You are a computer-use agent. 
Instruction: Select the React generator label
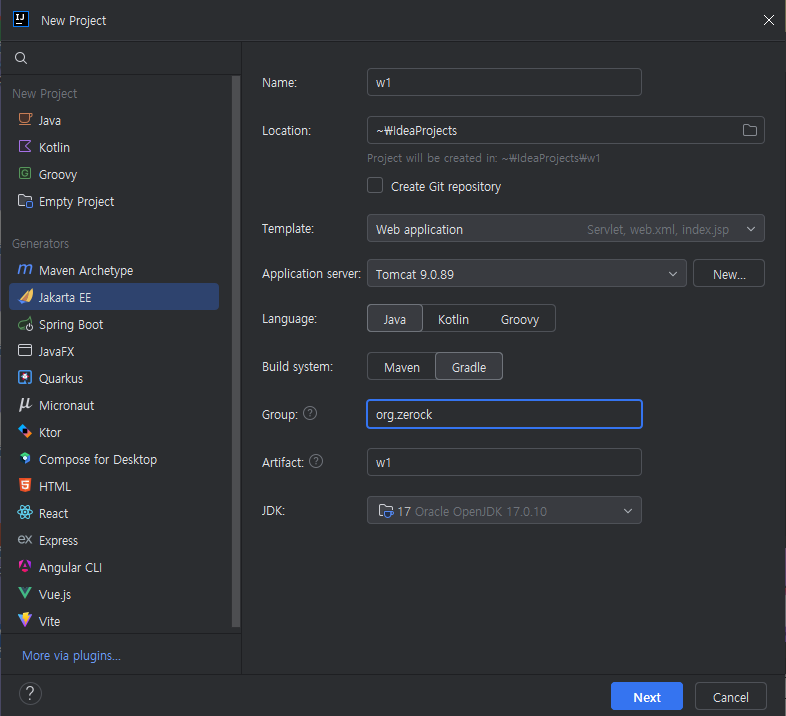(x=53, y=513)
